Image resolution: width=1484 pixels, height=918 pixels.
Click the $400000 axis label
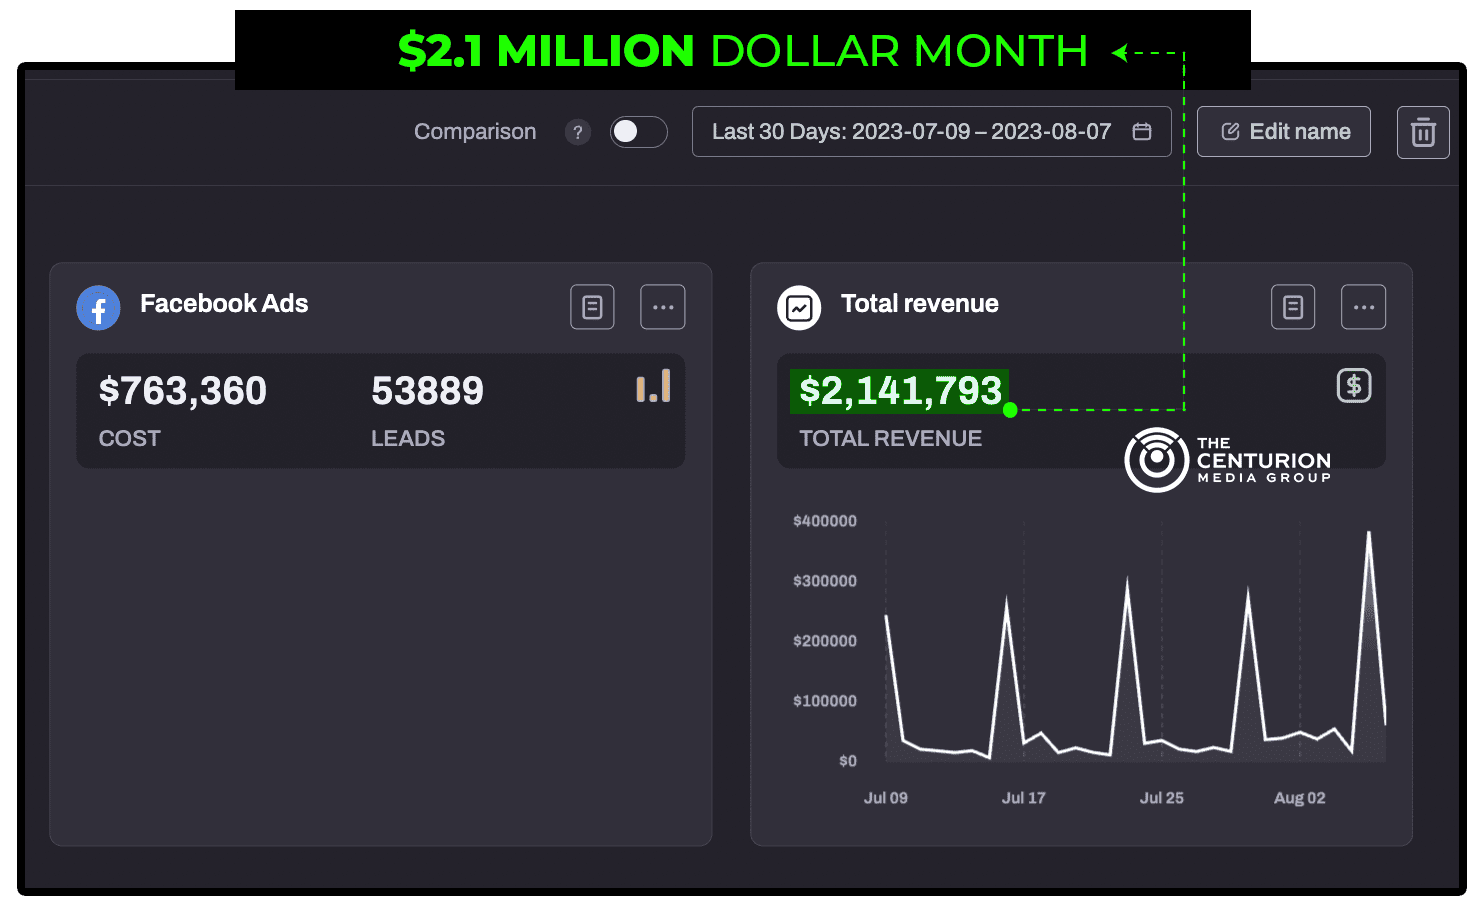tap(825, 521)
